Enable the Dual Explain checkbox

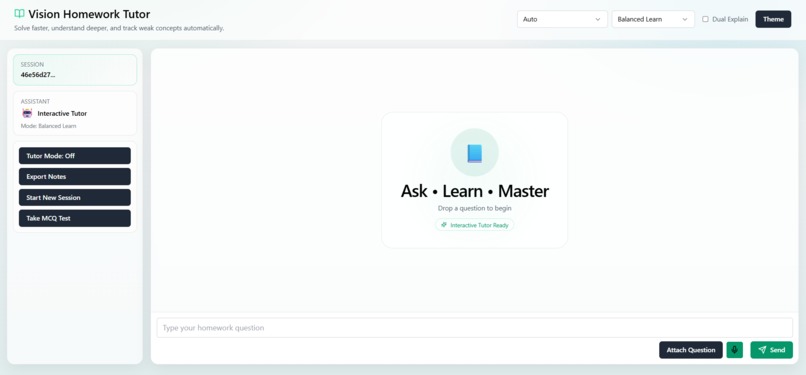[x=705, y=19]
